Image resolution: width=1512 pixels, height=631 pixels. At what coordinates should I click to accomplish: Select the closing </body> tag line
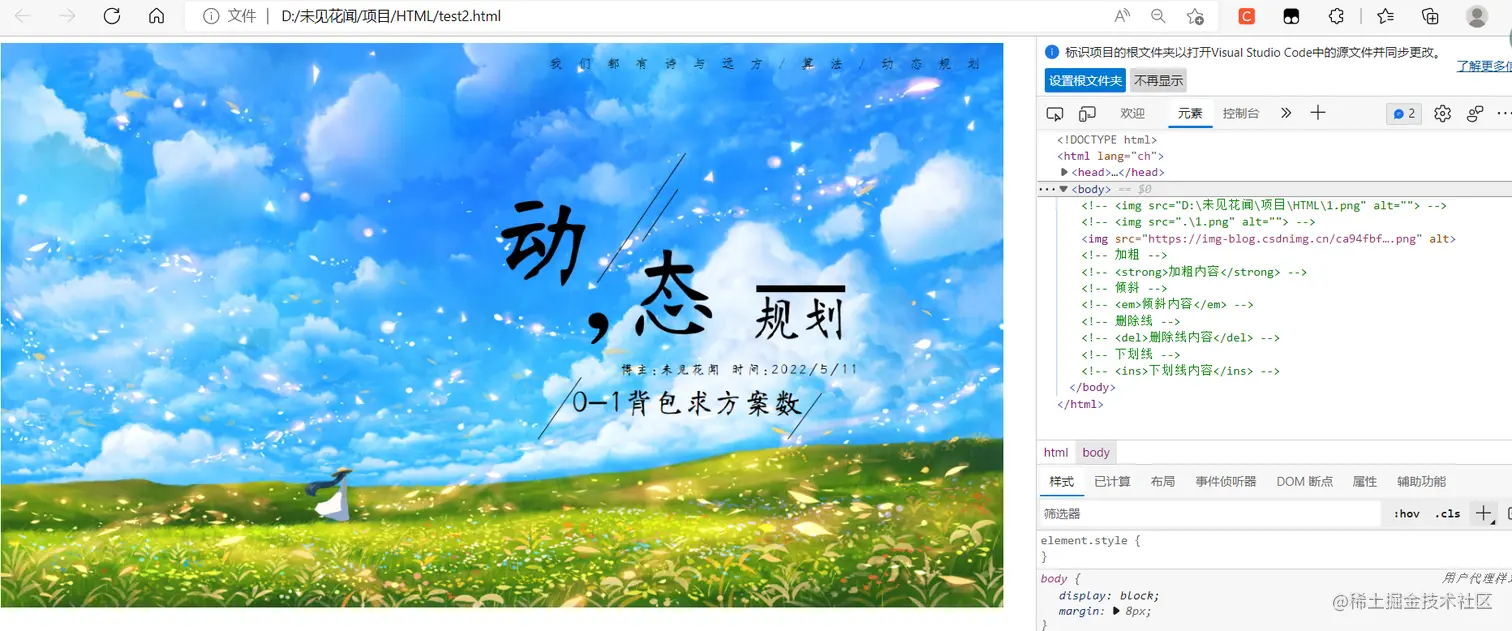click(x=1092, y=387)
